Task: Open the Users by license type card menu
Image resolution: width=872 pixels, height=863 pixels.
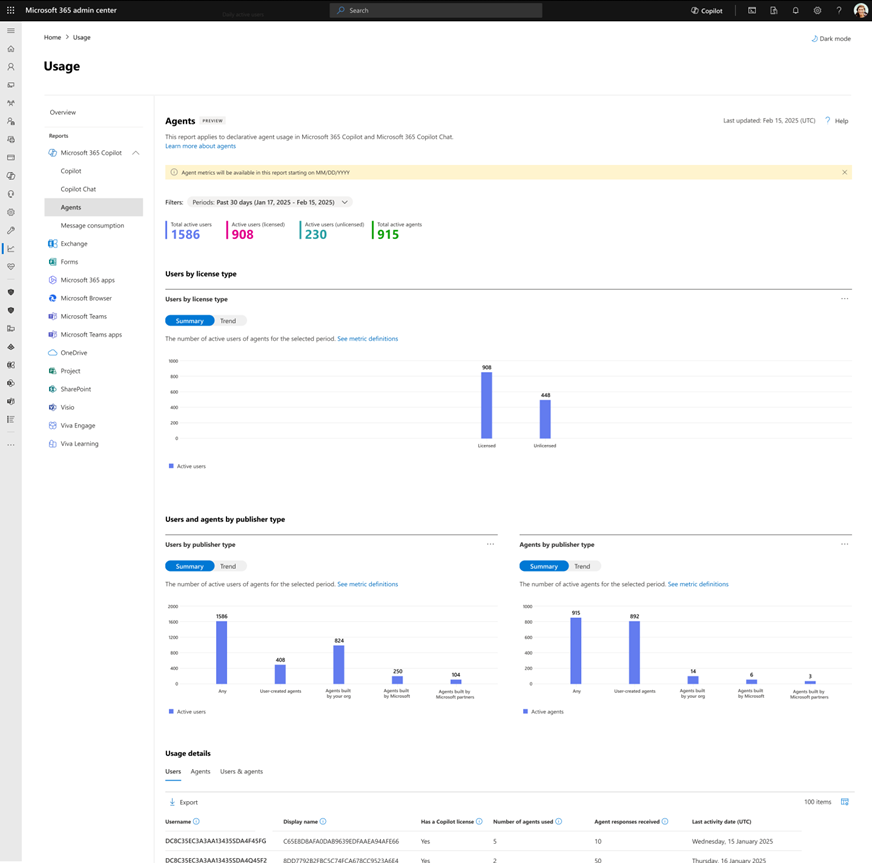Action: tap(845, 298)
